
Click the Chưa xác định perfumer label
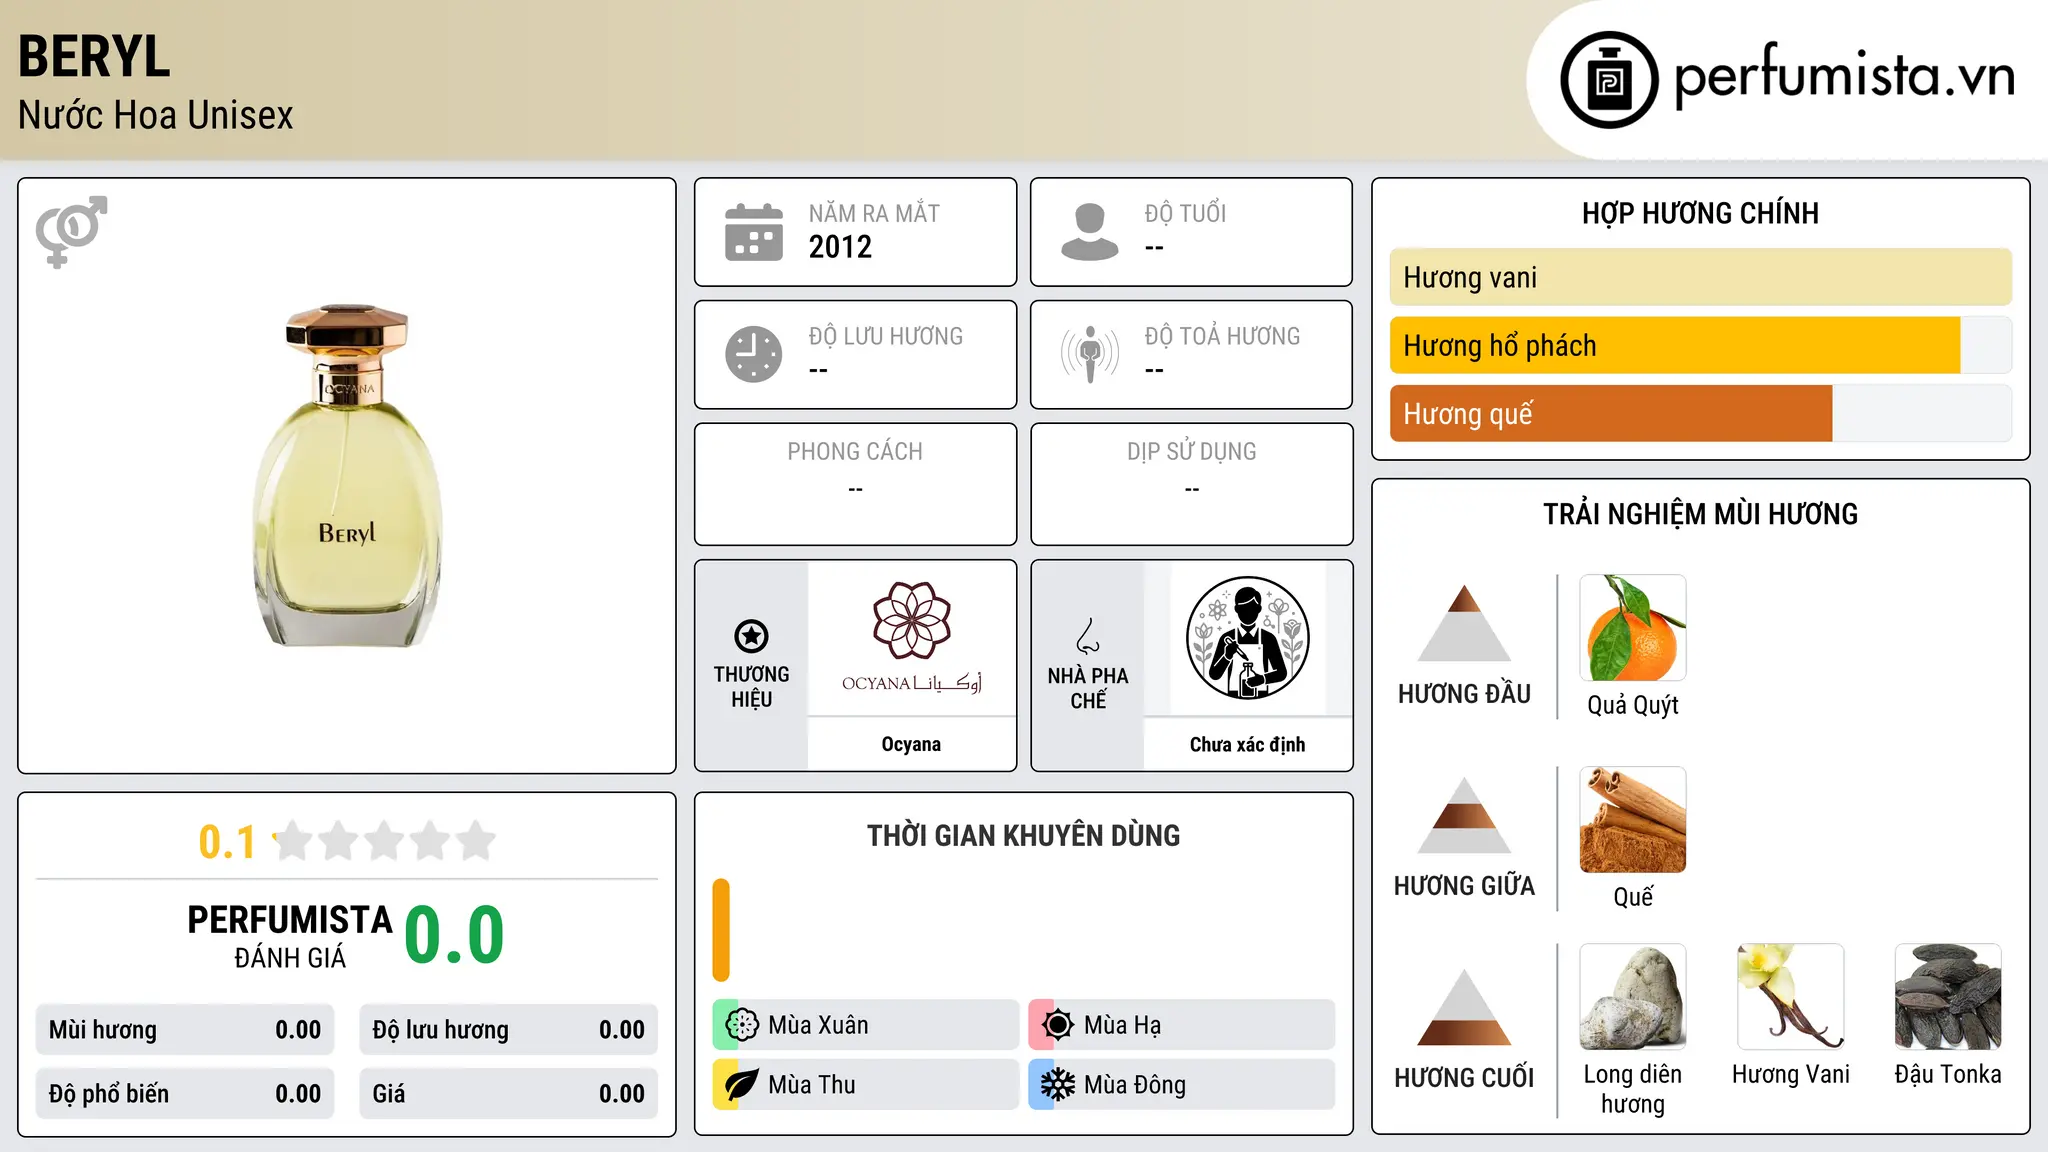[1247, 744]
